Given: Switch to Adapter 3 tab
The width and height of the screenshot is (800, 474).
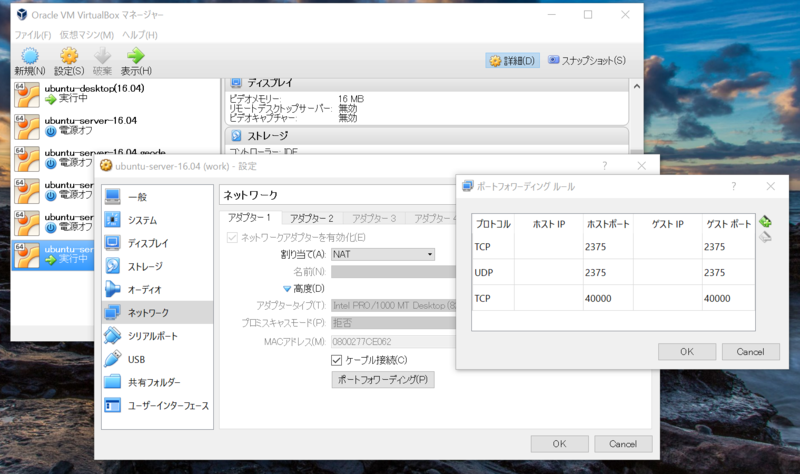Looking at the screenshot, I should 374,218.
